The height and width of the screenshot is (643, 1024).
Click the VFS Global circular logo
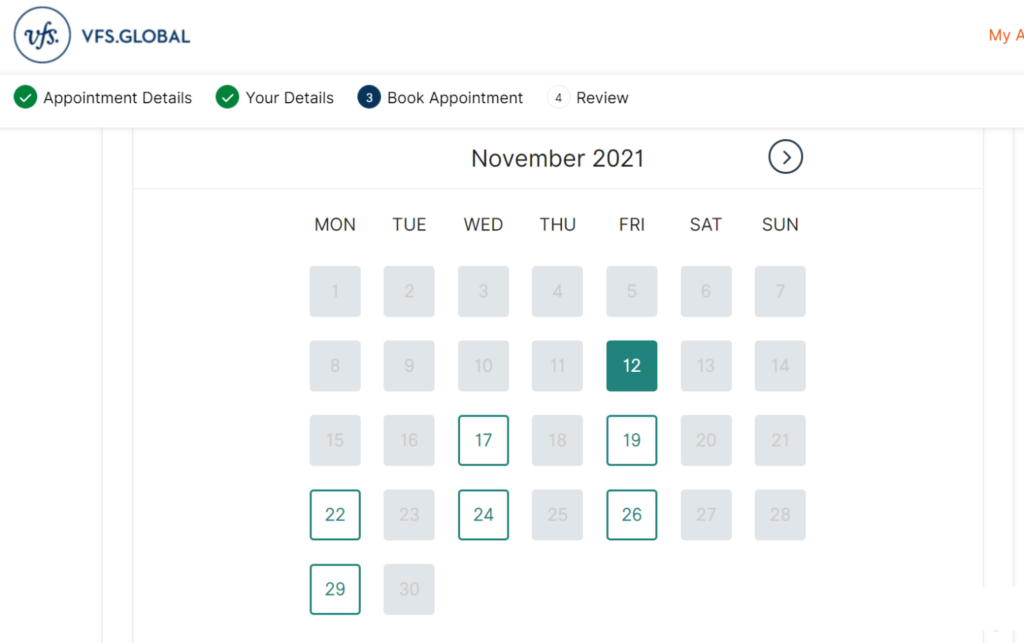point(42,35)
